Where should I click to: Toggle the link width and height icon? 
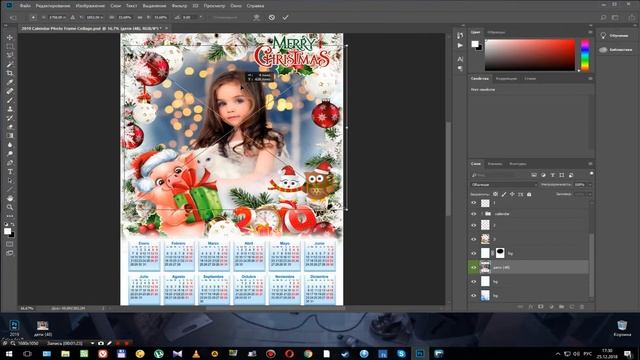pos(140,18)
